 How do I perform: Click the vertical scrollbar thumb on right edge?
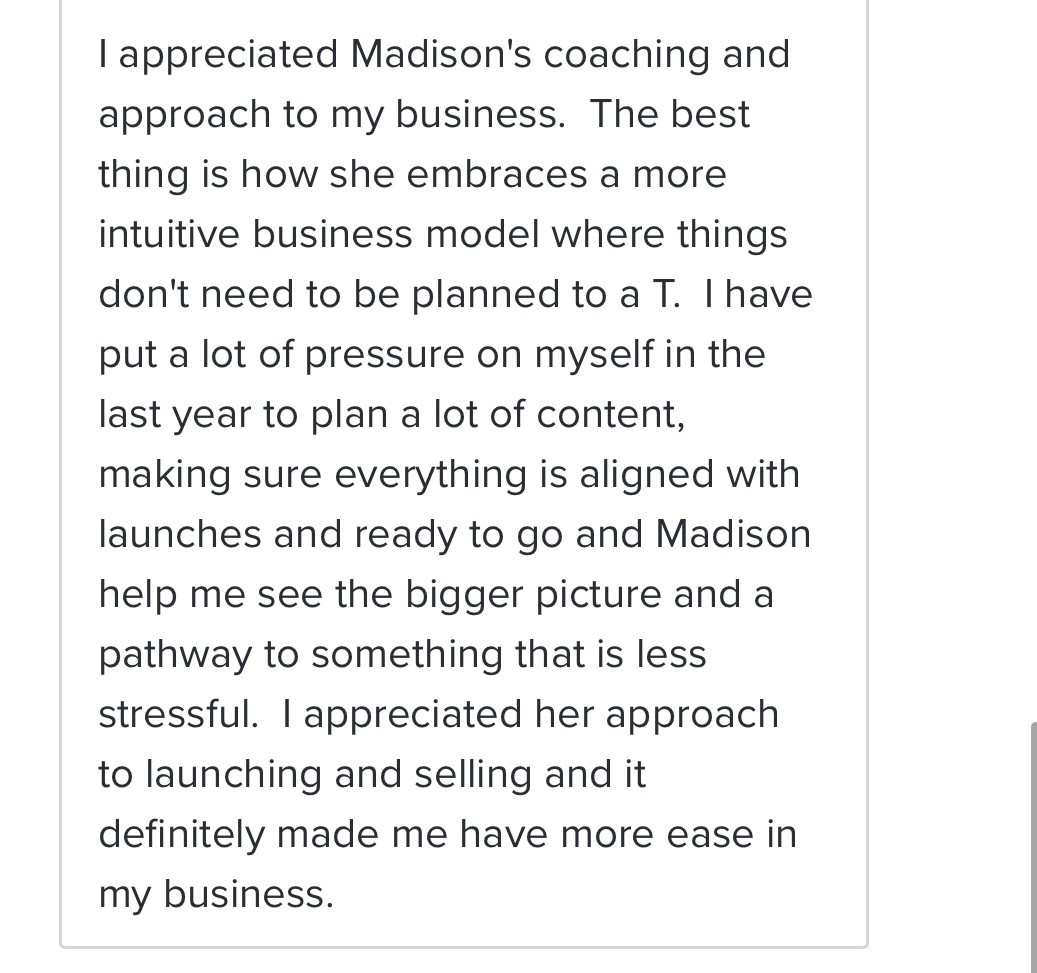(x=1033, y=845)
